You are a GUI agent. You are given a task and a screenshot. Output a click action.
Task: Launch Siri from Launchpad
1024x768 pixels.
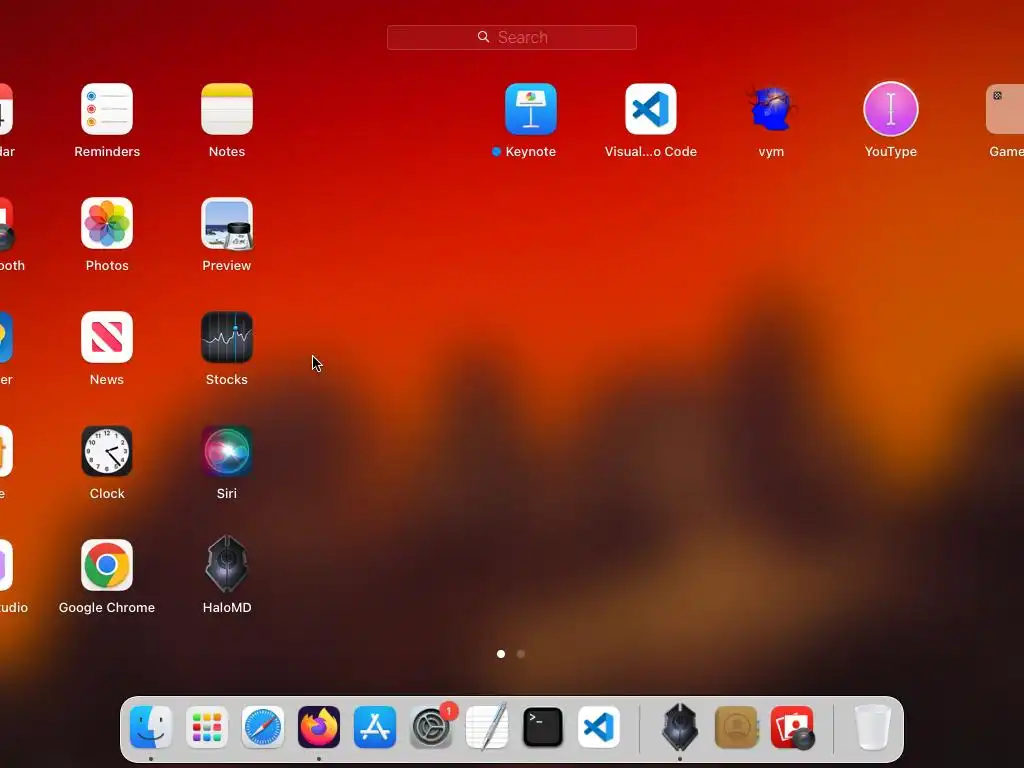tap(227, 451)
